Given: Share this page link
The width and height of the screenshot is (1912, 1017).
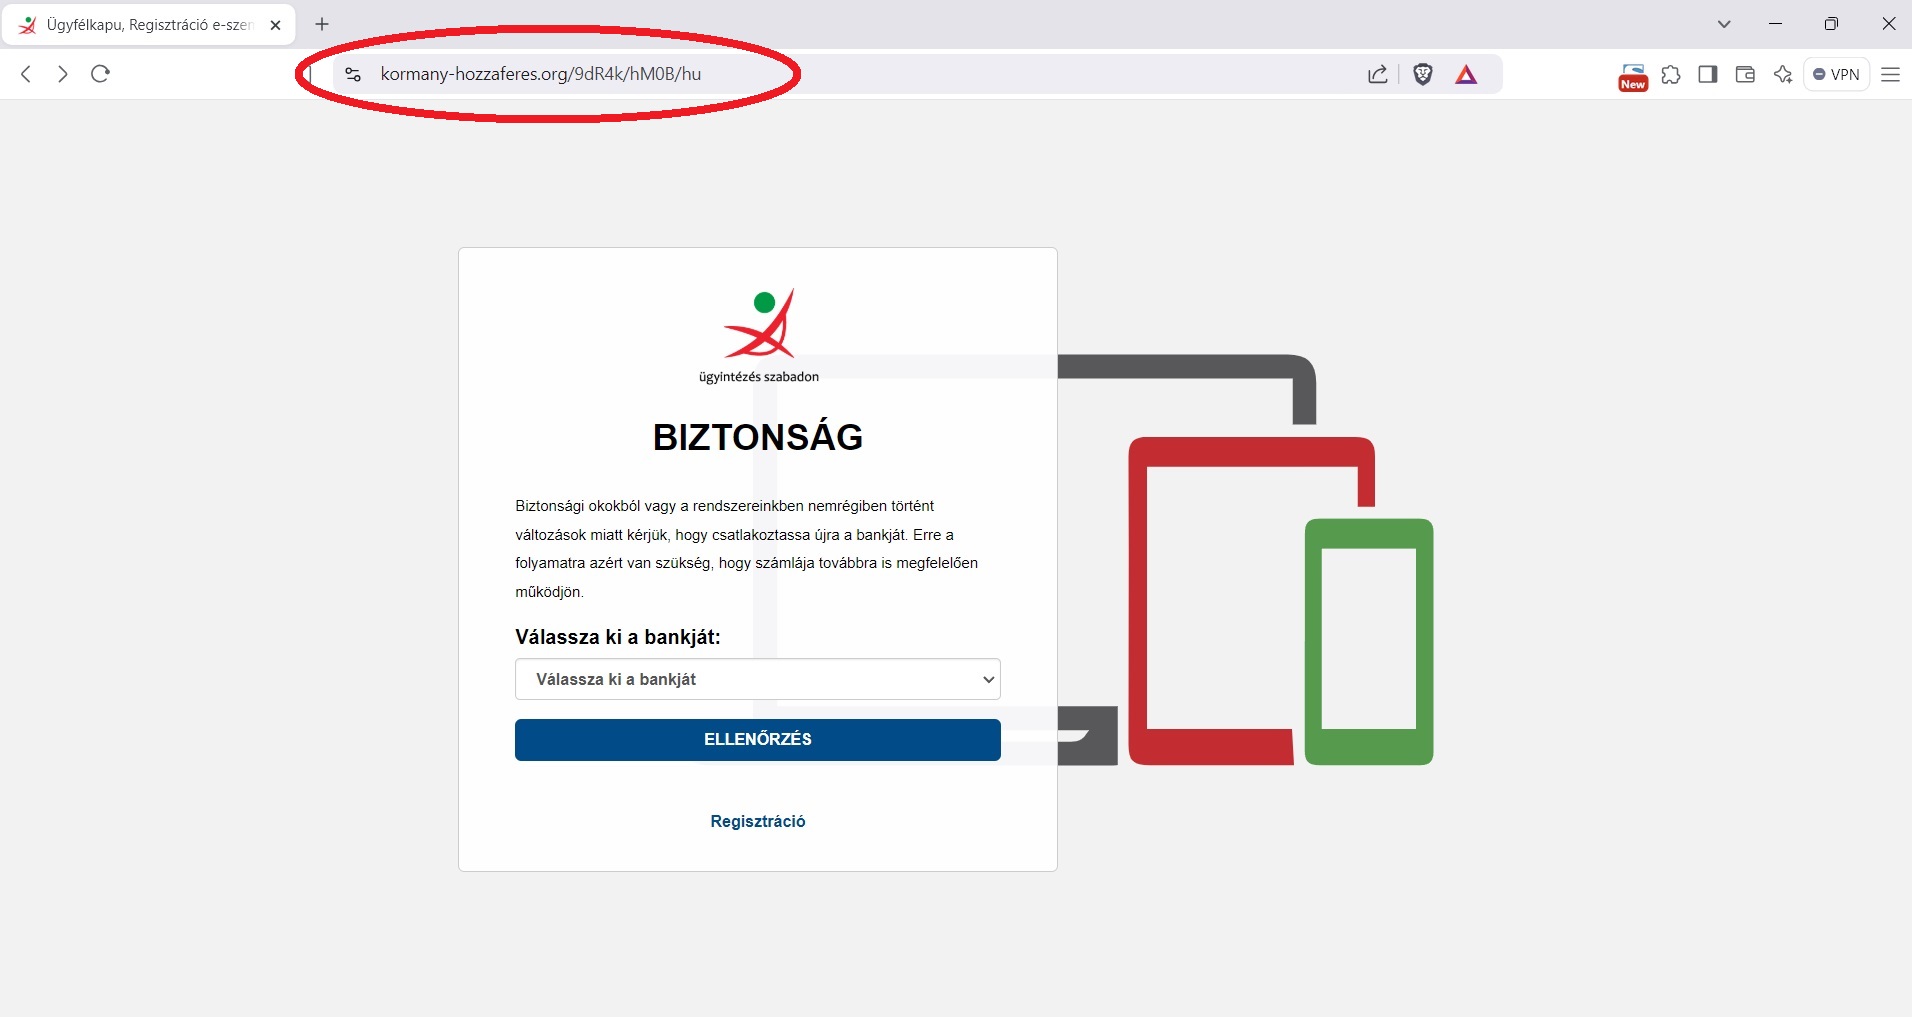Looking at the screenshot, I should (1378, 74).
